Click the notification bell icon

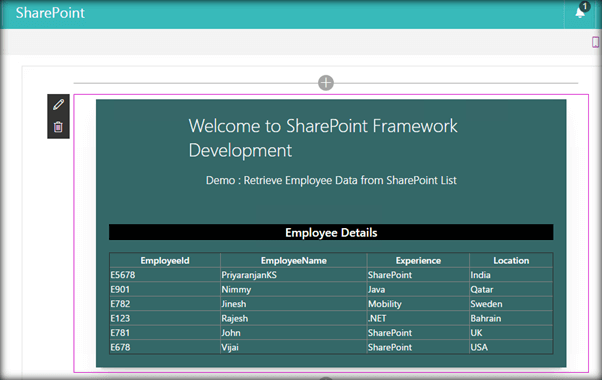click(580, 13)
